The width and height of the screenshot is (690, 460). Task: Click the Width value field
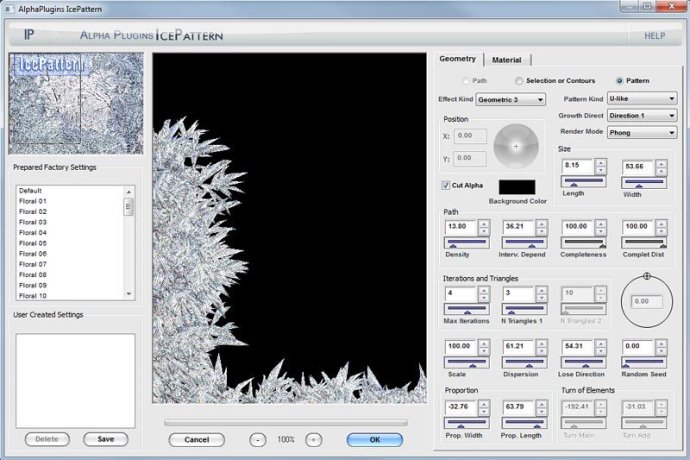tap(638, 167)
